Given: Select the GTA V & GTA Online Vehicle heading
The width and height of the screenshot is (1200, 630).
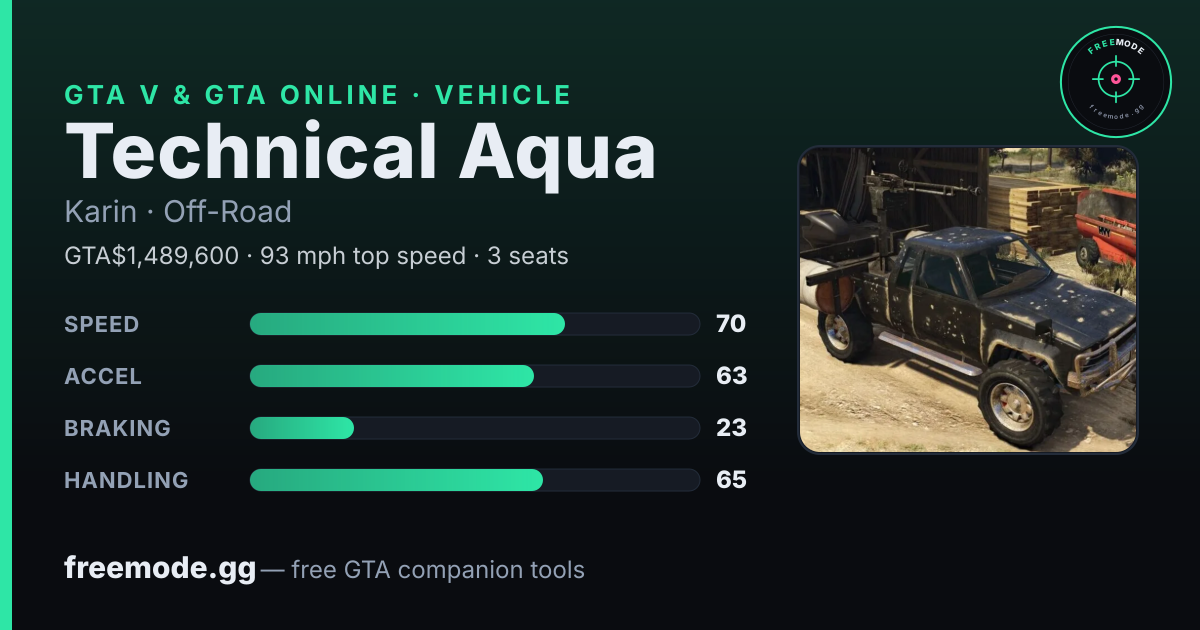Looking at the screenshot, I should tap(318, 95).
